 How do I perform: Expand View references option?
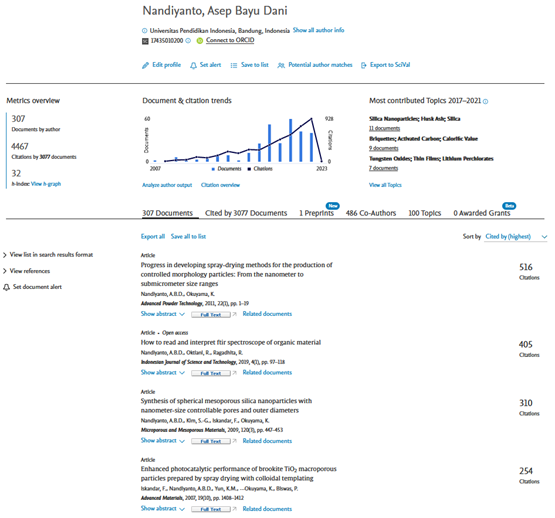(27, 271)
